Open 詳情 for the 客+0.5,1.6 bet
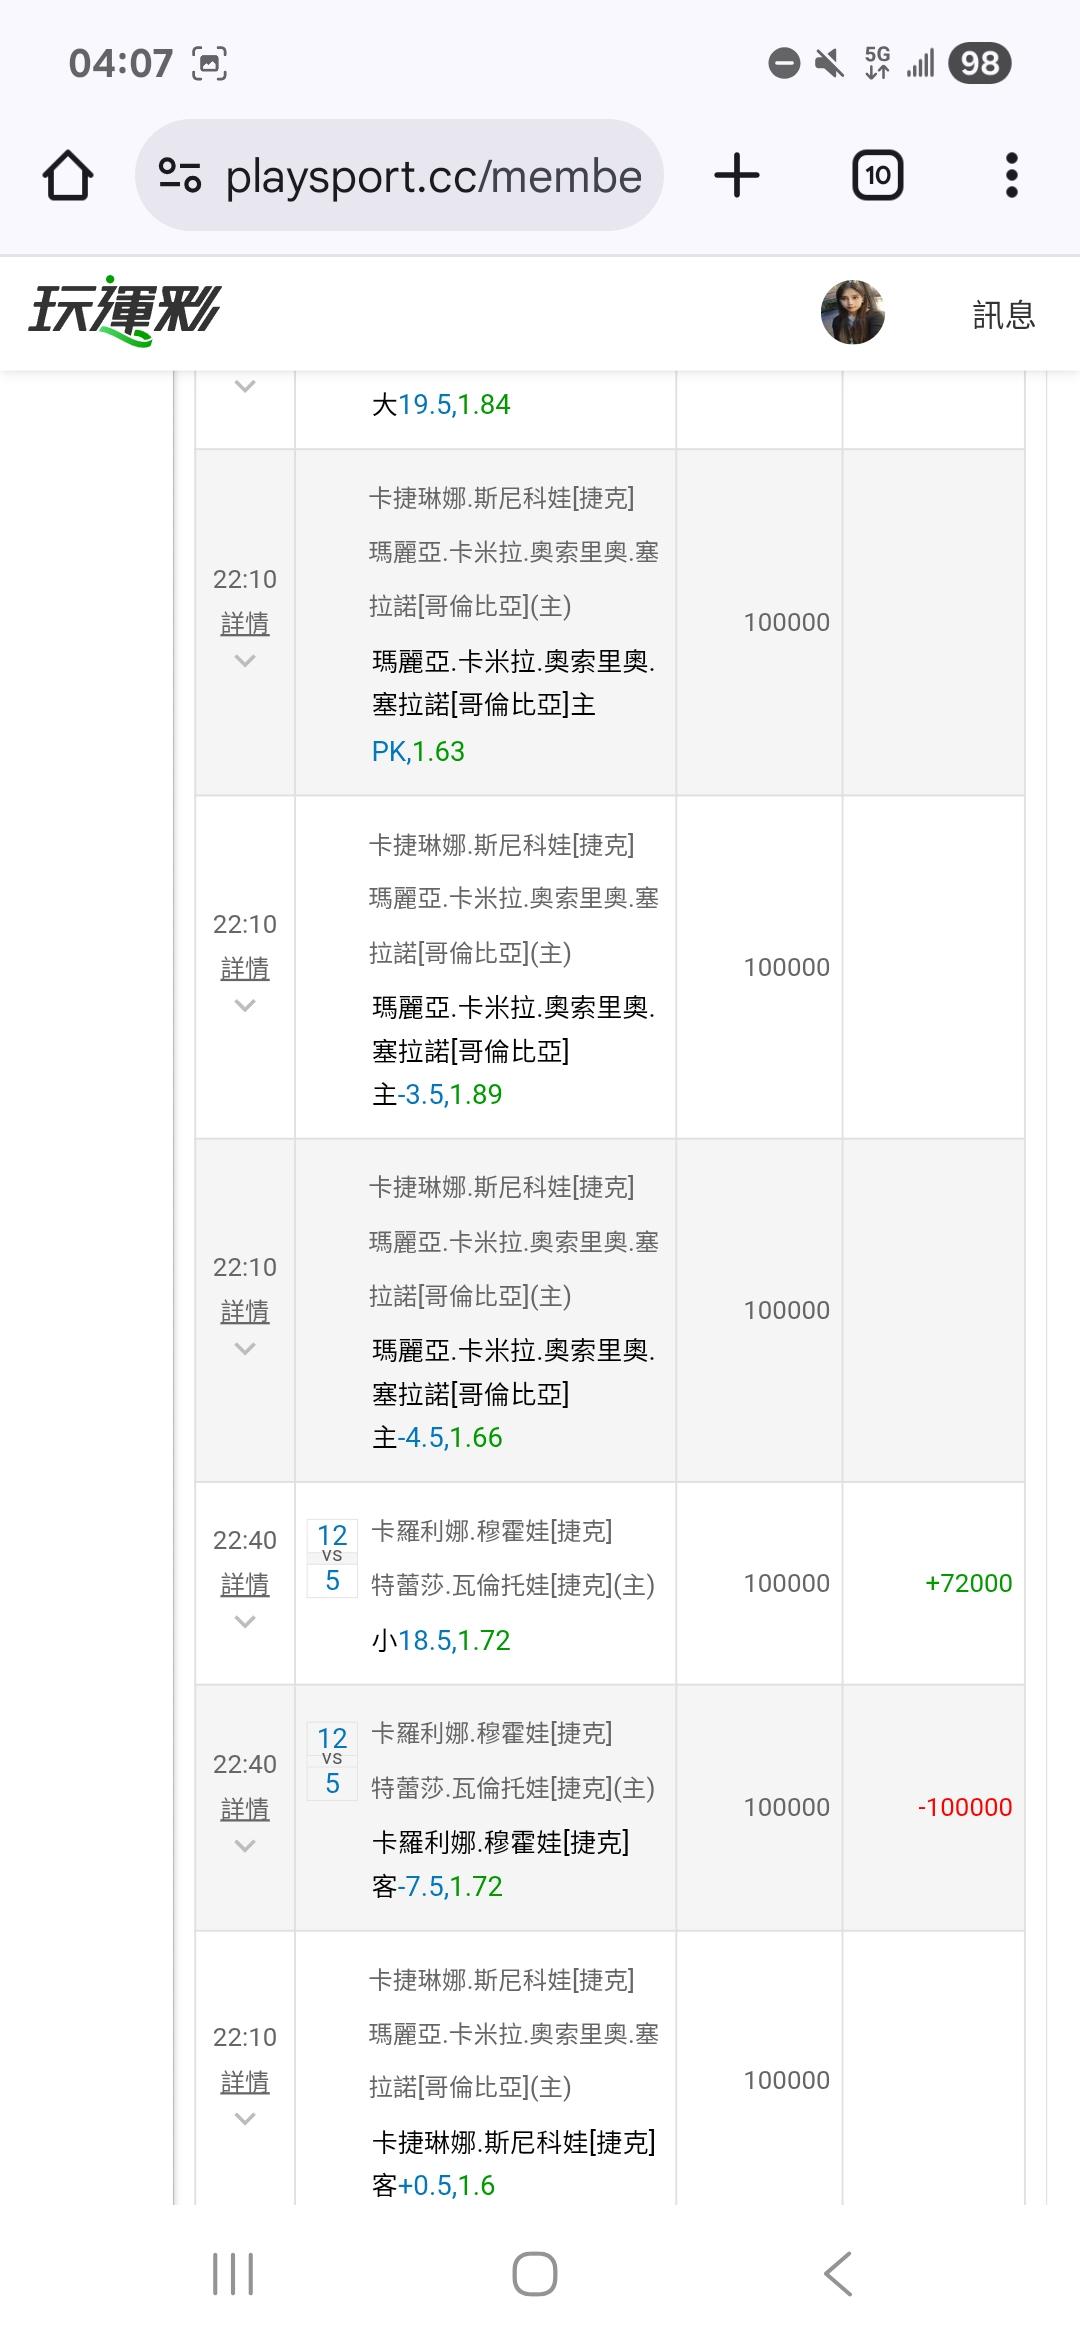 tap(245, 2082)
